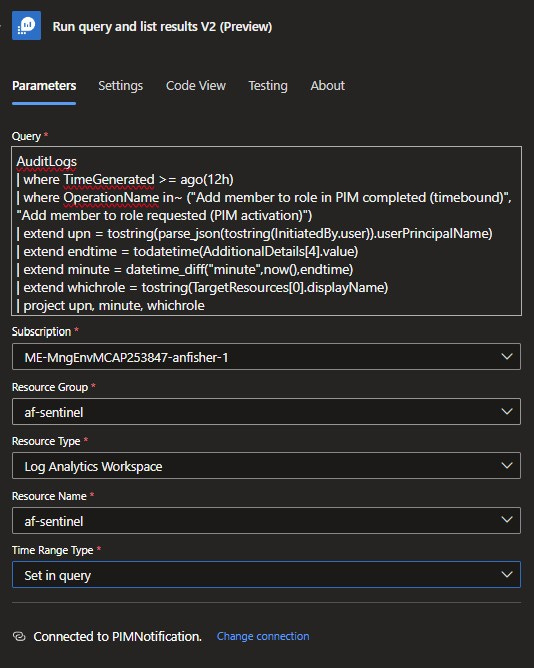Open the Resource Type dropdown
Viewport: 534px width, 668px height.
pyautogui.click(x=266, y=466)
